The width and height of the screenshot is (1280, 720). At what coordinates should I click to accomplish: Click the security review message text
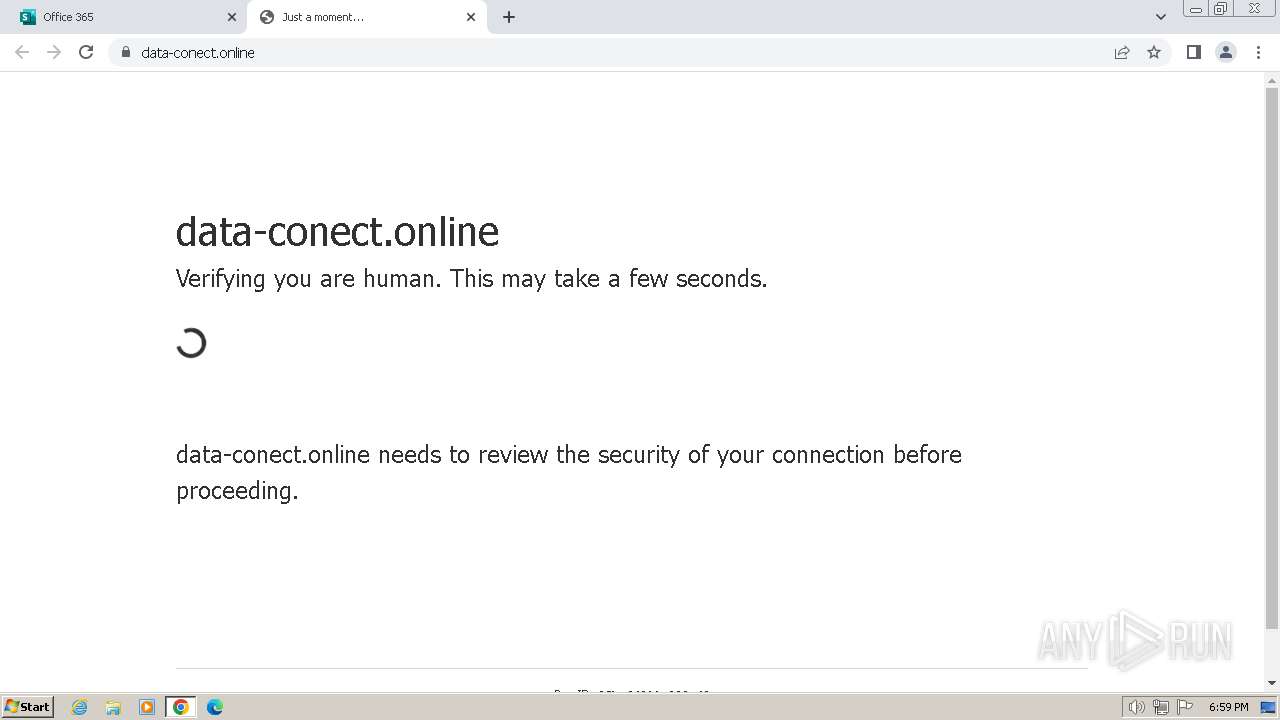[x=569, y=472]
